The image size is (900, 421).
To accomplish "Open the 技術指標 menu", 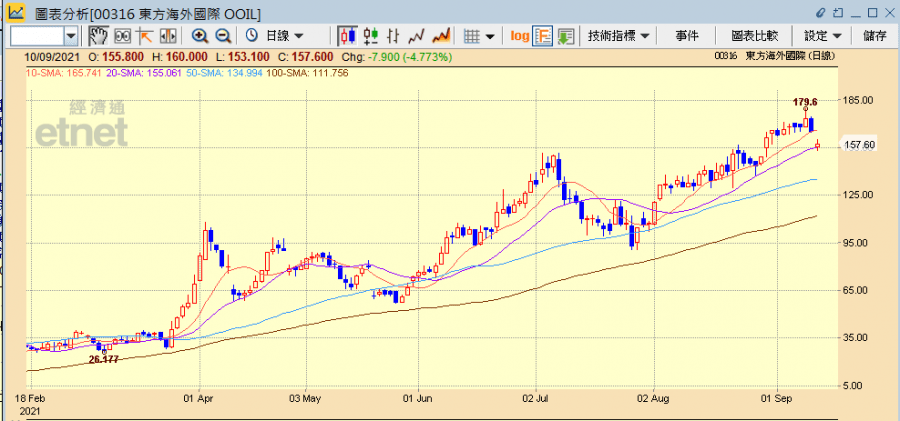I will tap(620, 36).
